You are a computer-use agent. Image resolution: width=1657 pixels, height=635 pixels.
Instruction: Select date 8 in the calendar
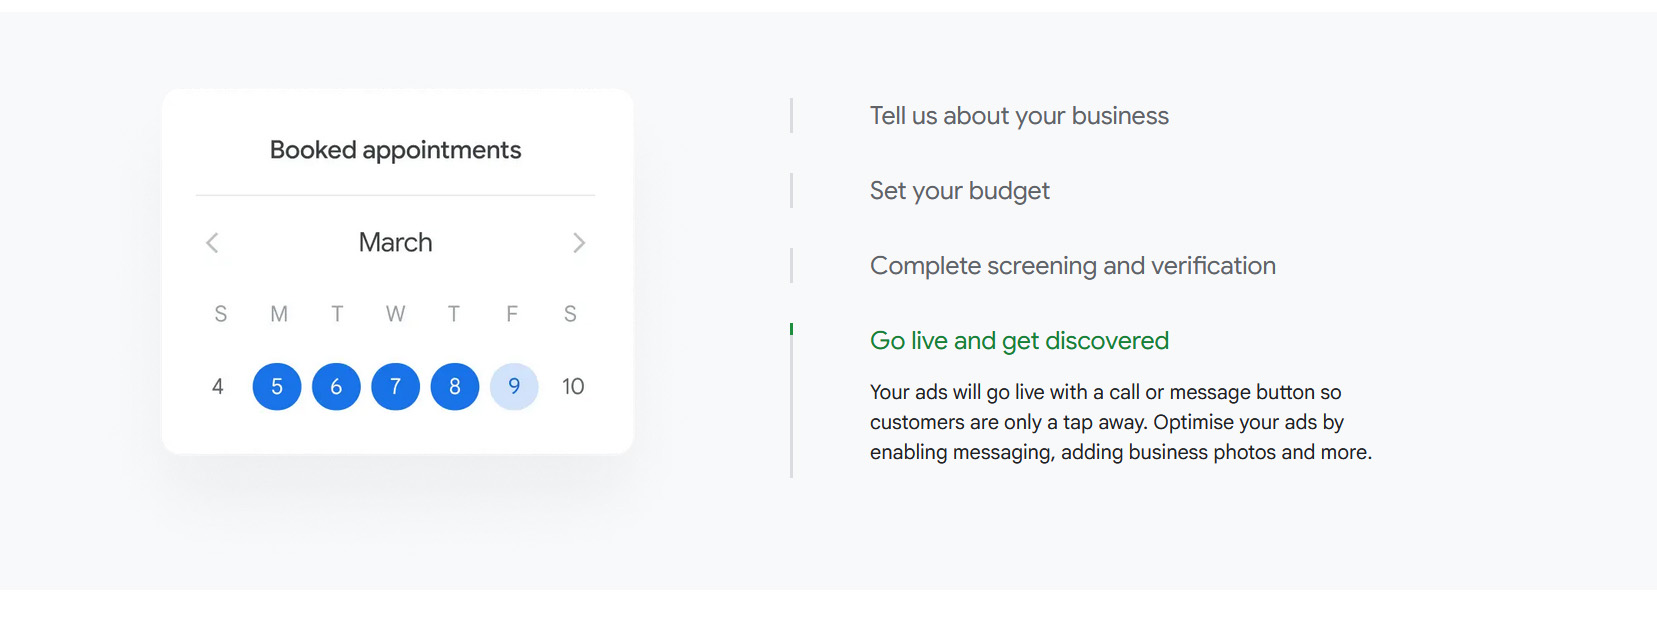coord(455,387)
